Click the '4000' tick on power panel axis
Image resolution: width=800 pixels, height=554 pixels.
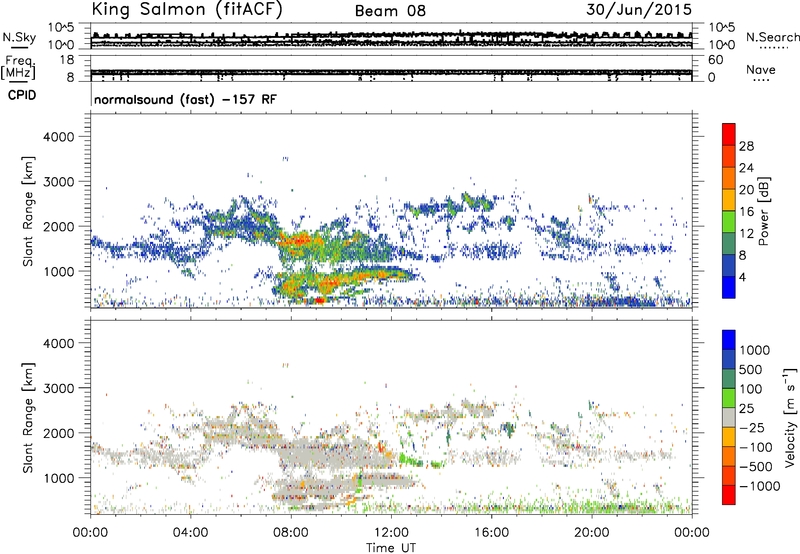click(58, 137)
